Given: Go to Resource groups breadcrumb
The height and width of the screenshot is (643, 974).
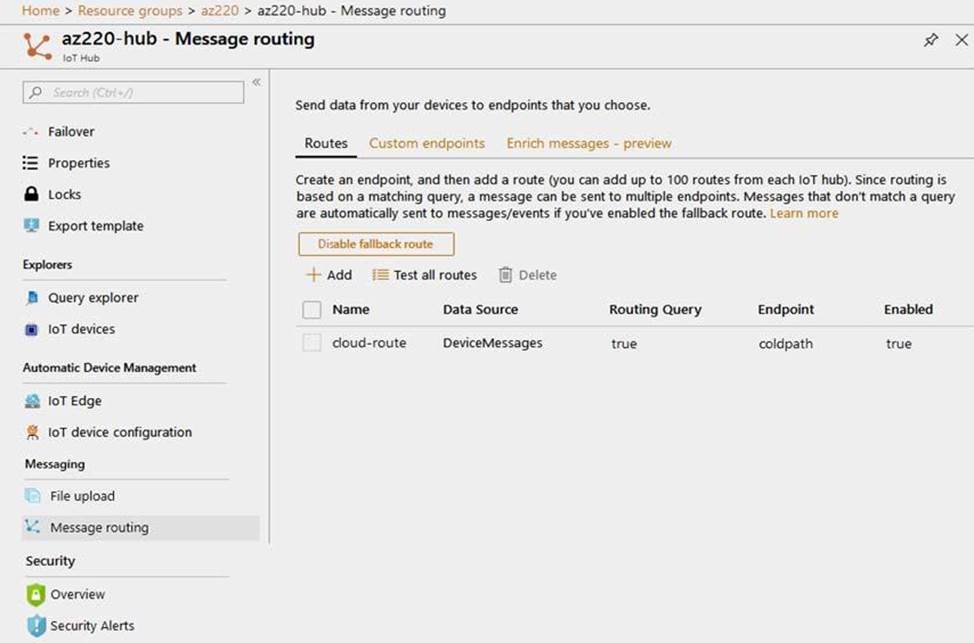Looking at the screenshot, I should click(130, 11).
